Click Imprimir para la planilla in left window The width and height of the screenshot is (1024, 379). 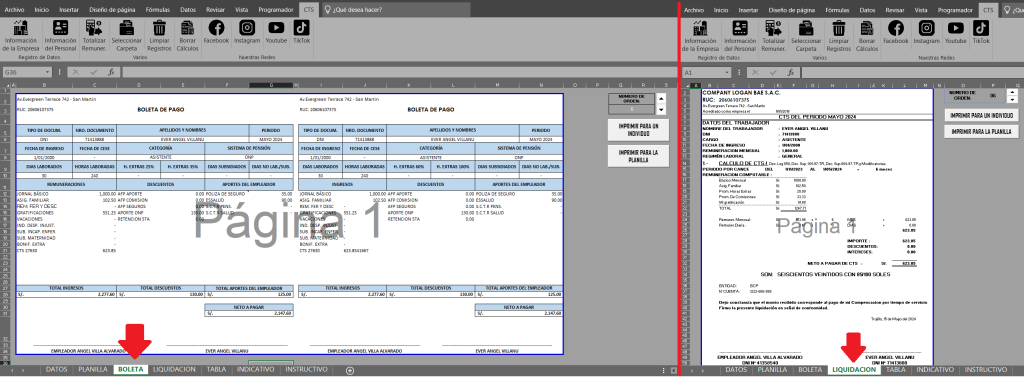point(638,156)
